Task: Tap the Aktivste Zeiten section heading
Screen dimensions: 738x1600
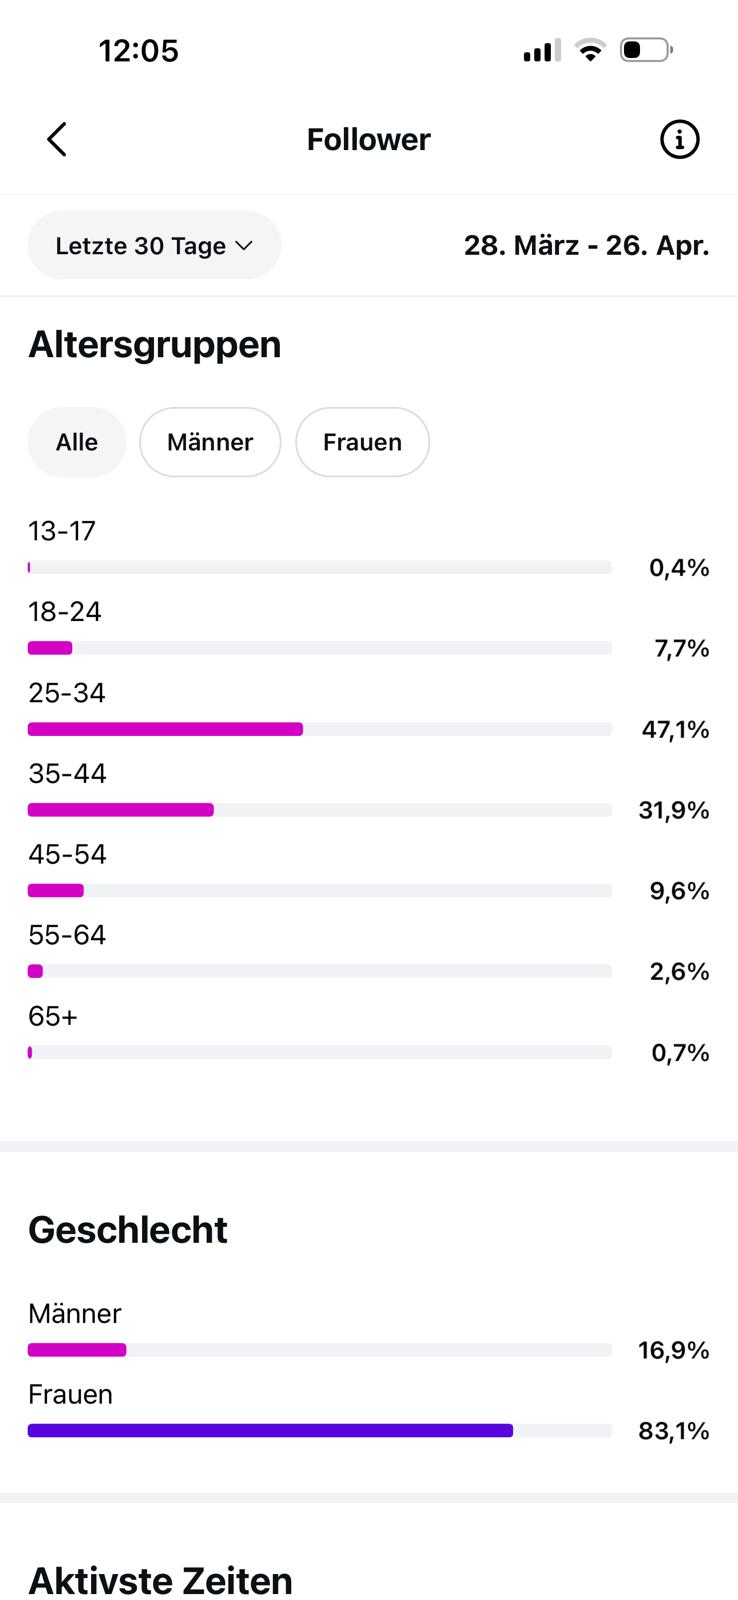Action: pyautogui.click(x=160, y=1581)
